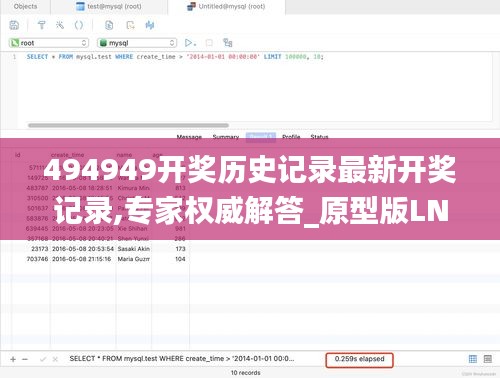Viewport: 500px width, 378px height.
Task: Click the Explain query icon
Action: 228,43
